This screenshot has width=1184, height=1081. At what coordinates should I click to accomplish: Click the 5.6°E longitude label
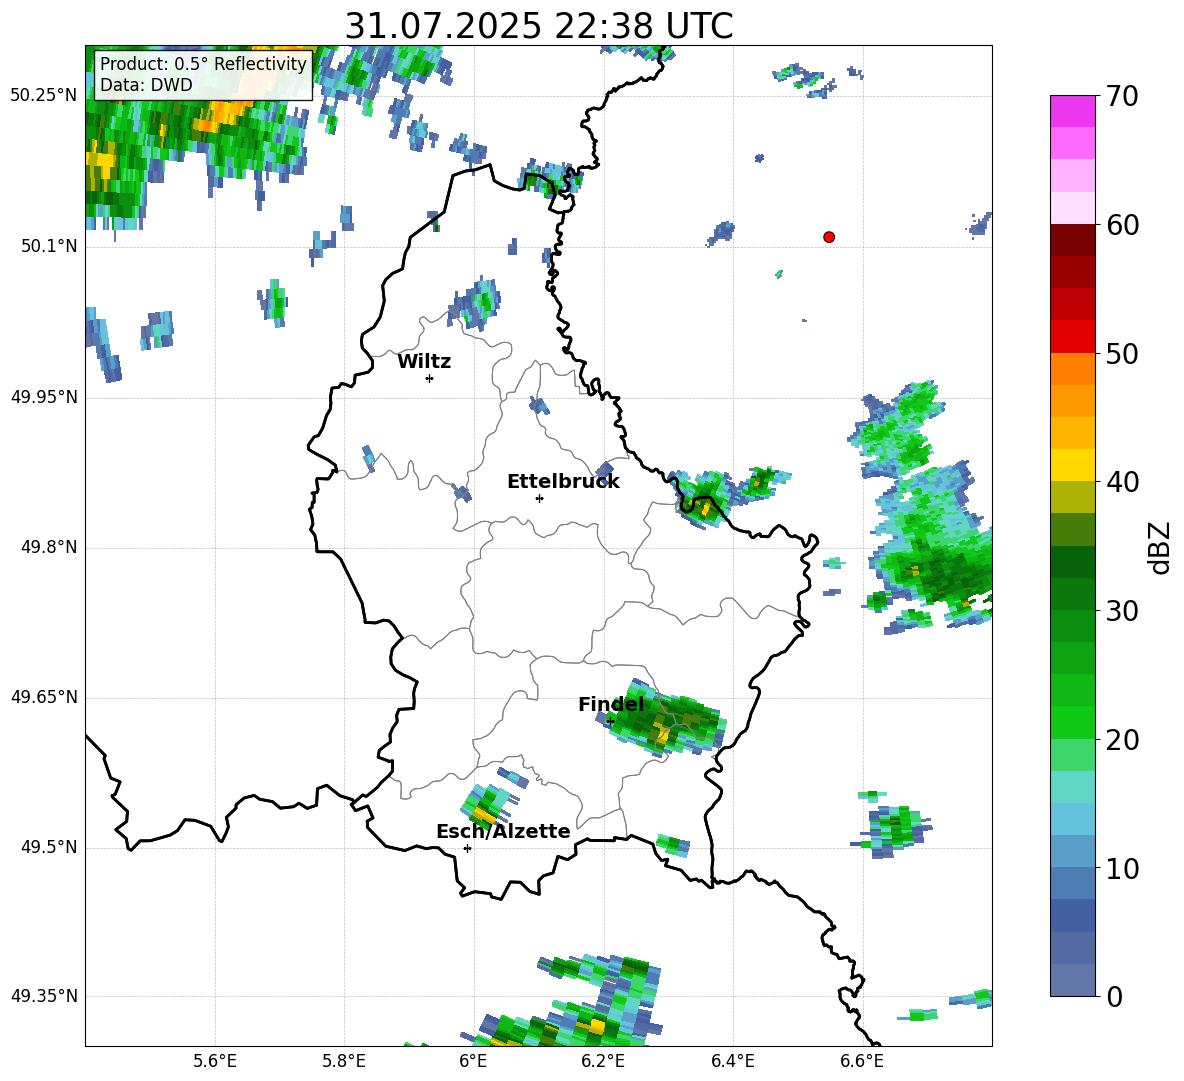point(215,1061)
